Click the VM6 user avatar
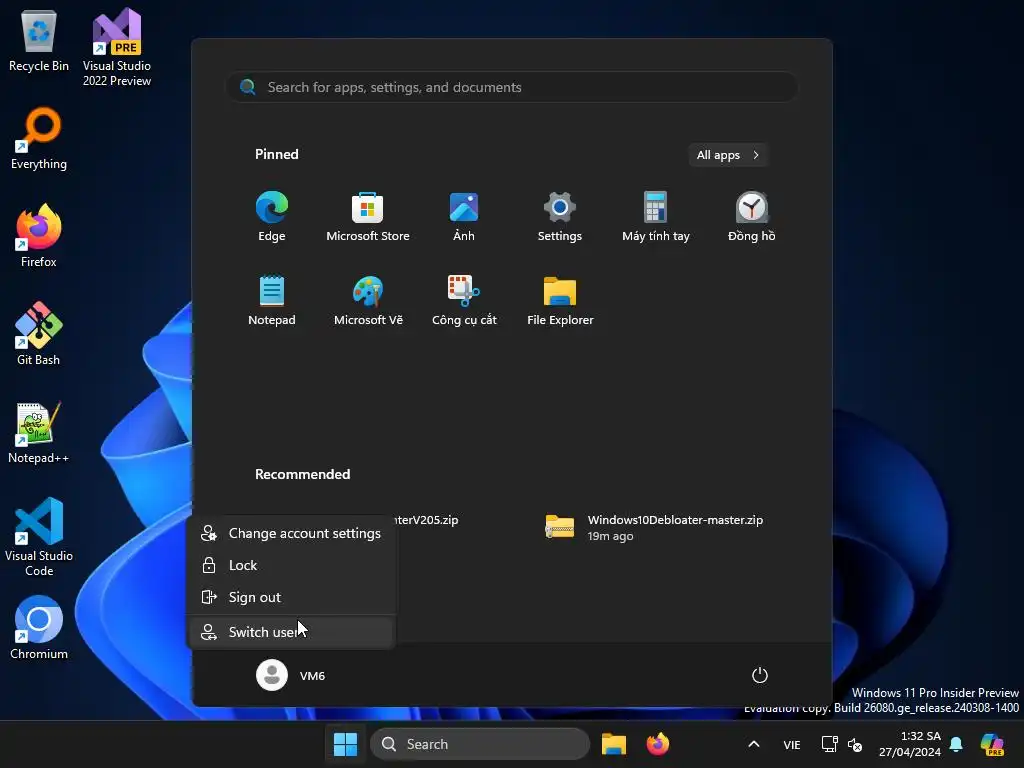Viewport: 1024px width, 768px height. coord(272,675)
